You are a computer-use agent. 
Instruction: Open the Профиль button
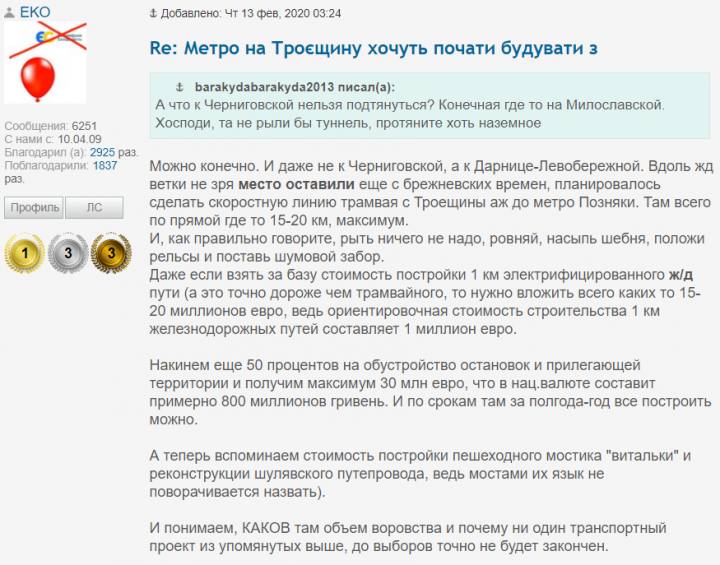(x=34, y=208)
